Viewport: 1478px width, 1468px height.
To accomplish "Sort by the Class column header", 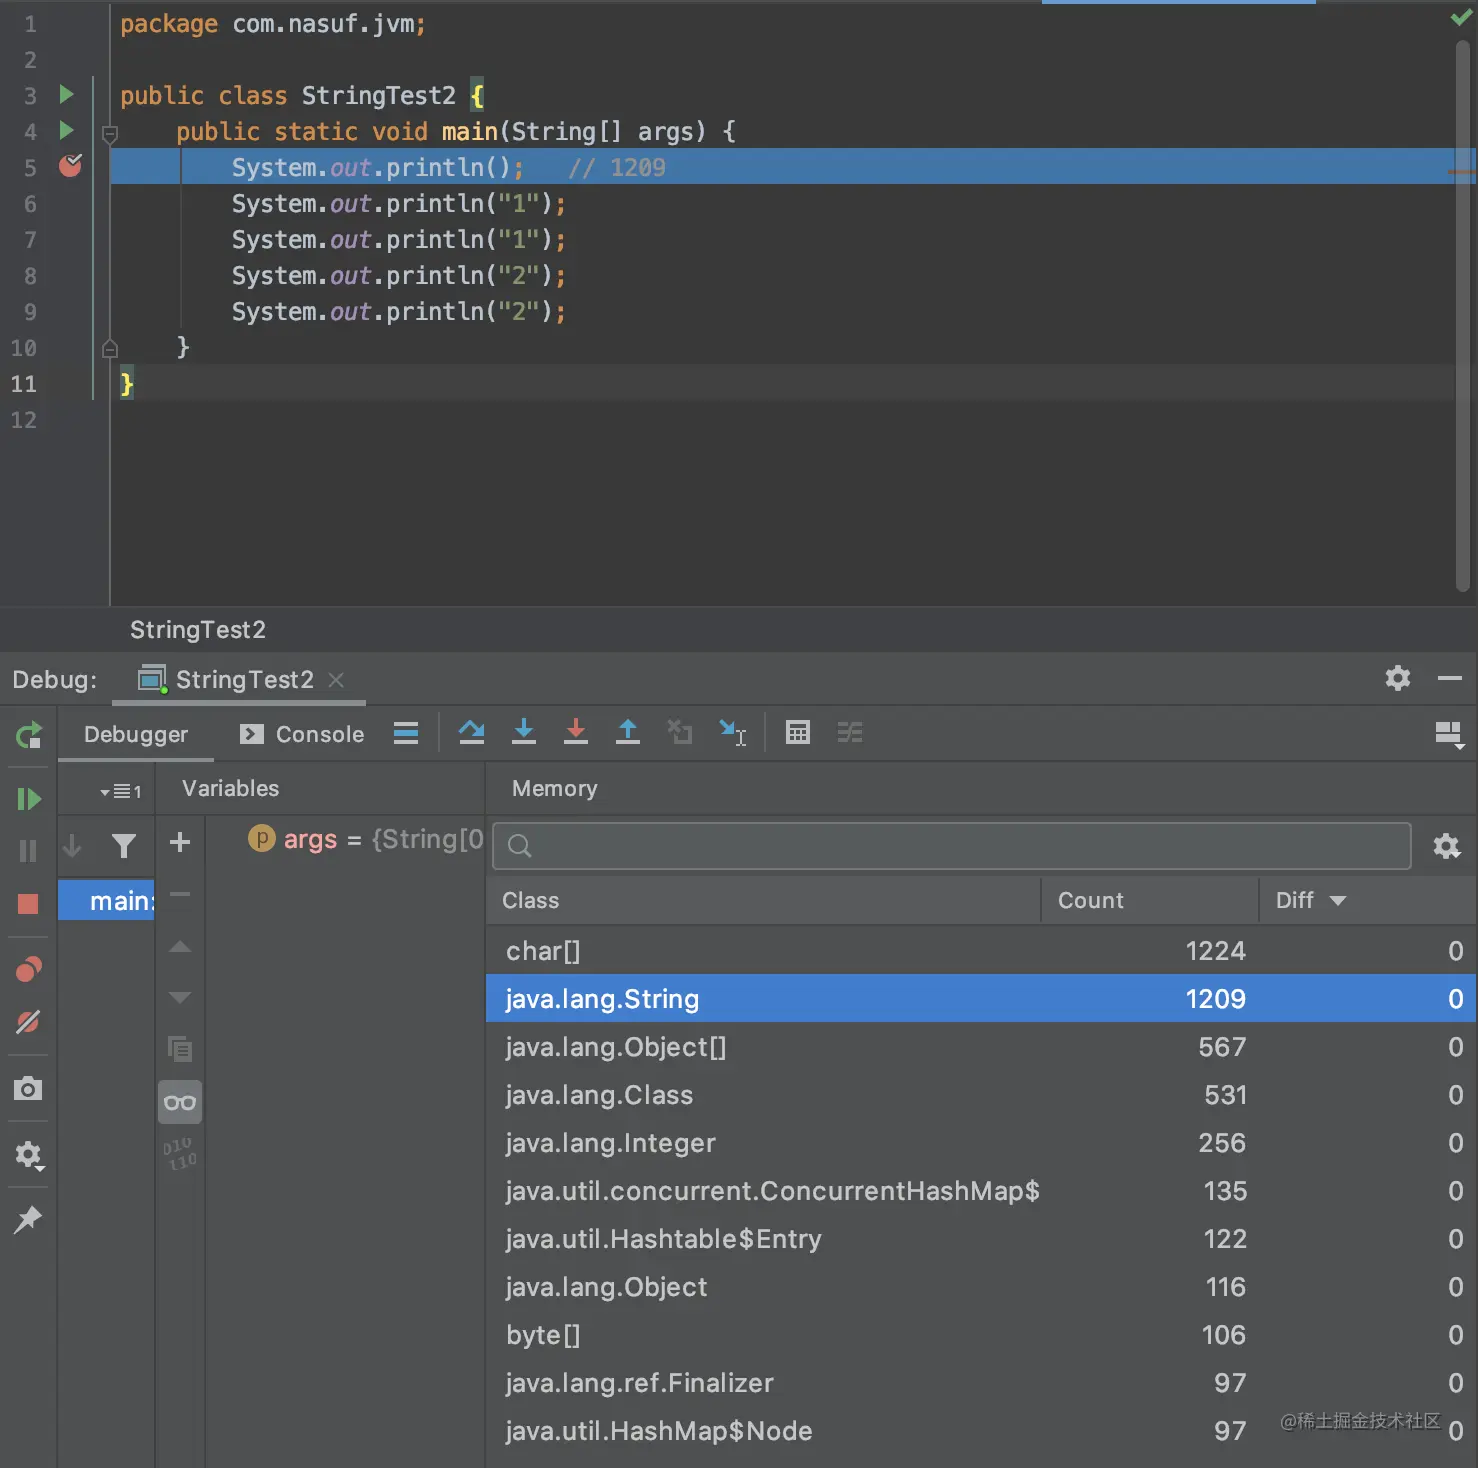I will point(763,900).
